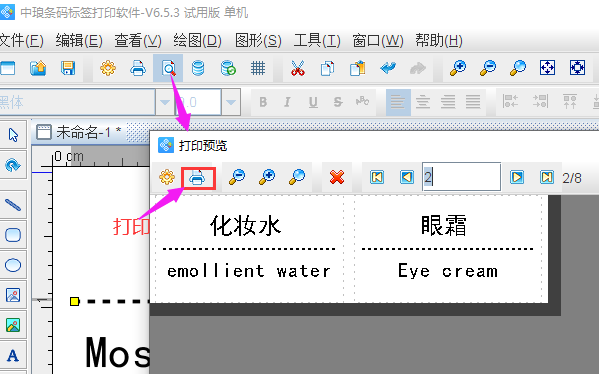Image resolution: width=599 pixels, height=374 pixels.
Task: Click the scissors cut icon
Action: click(298, 68)
